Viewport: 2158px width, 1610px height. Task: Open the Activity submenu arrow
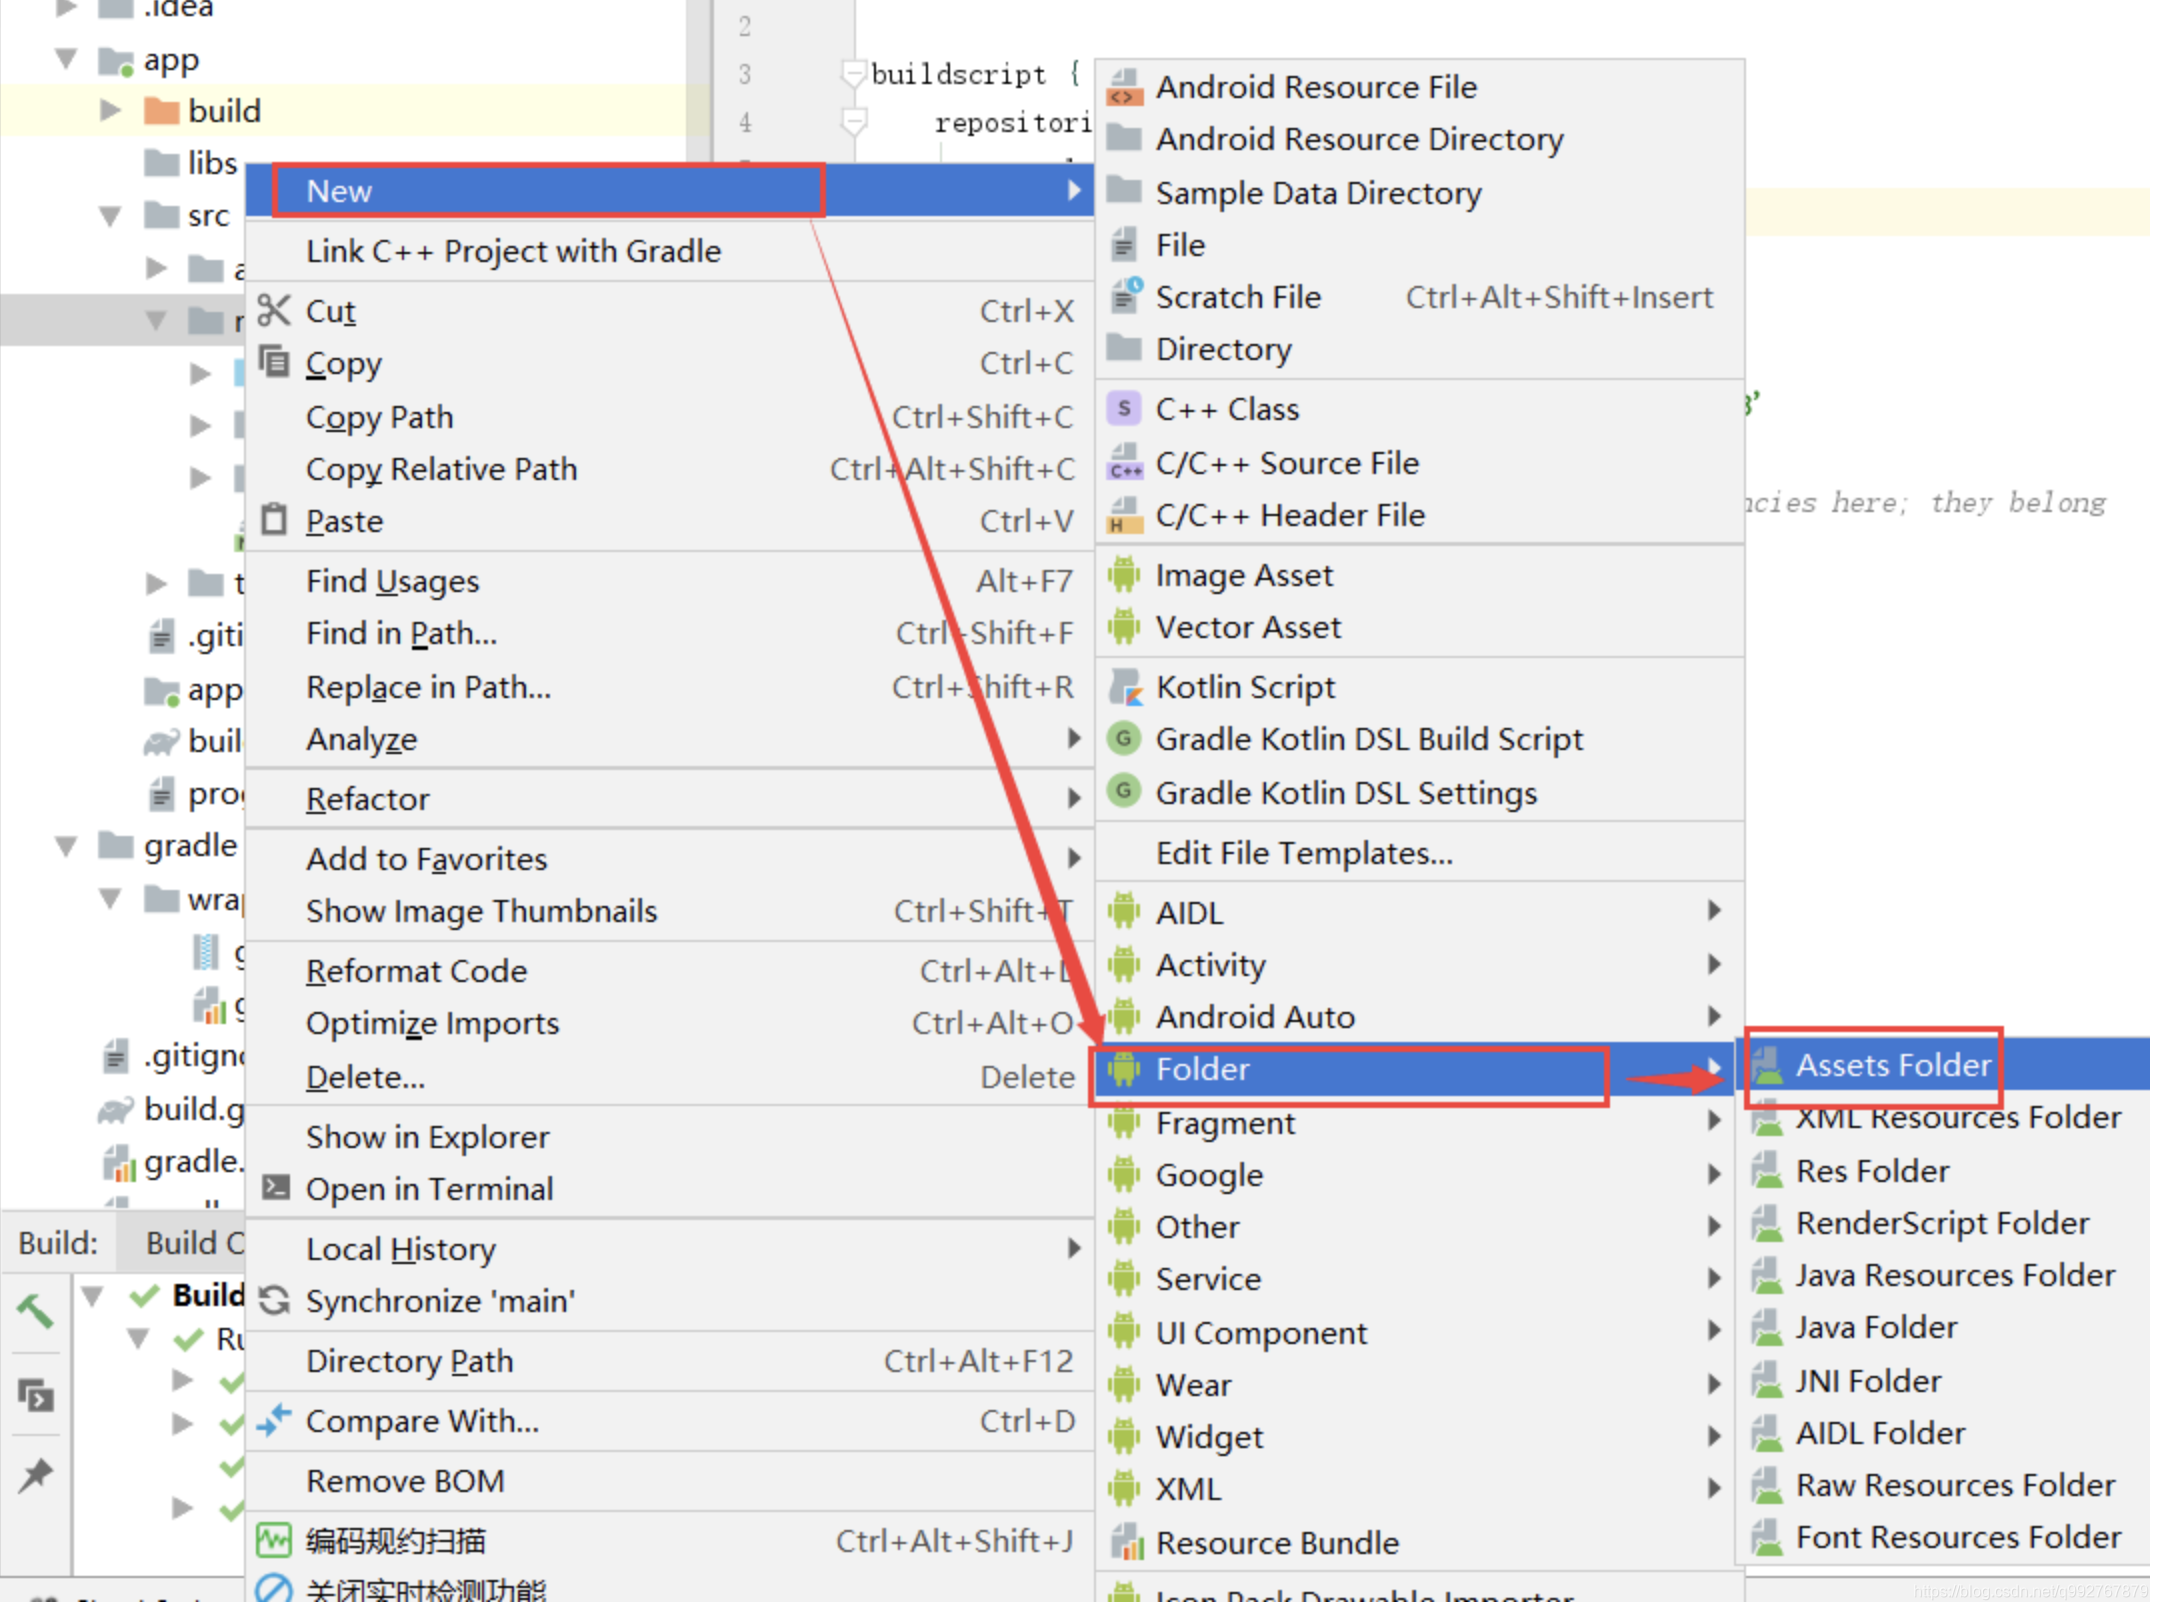click(x=1713, y=965)
